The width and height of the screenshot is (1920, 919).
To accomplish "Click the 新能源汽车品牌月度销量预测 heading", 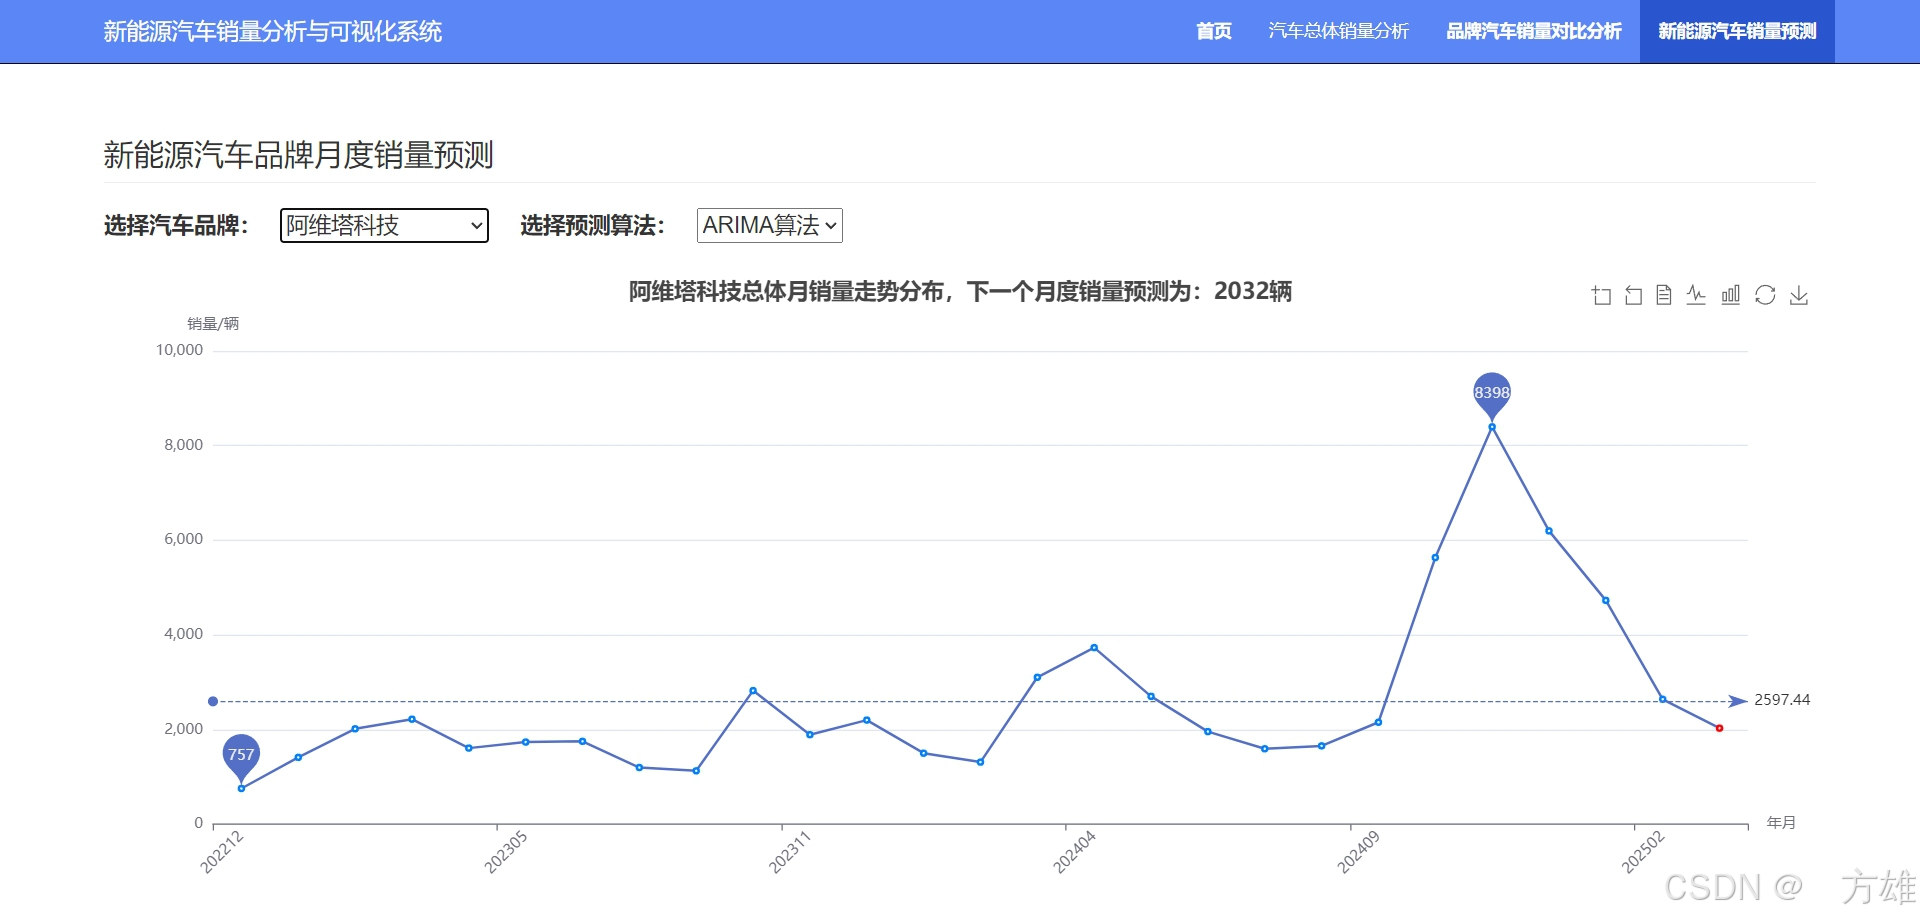I will click(298, 155).
